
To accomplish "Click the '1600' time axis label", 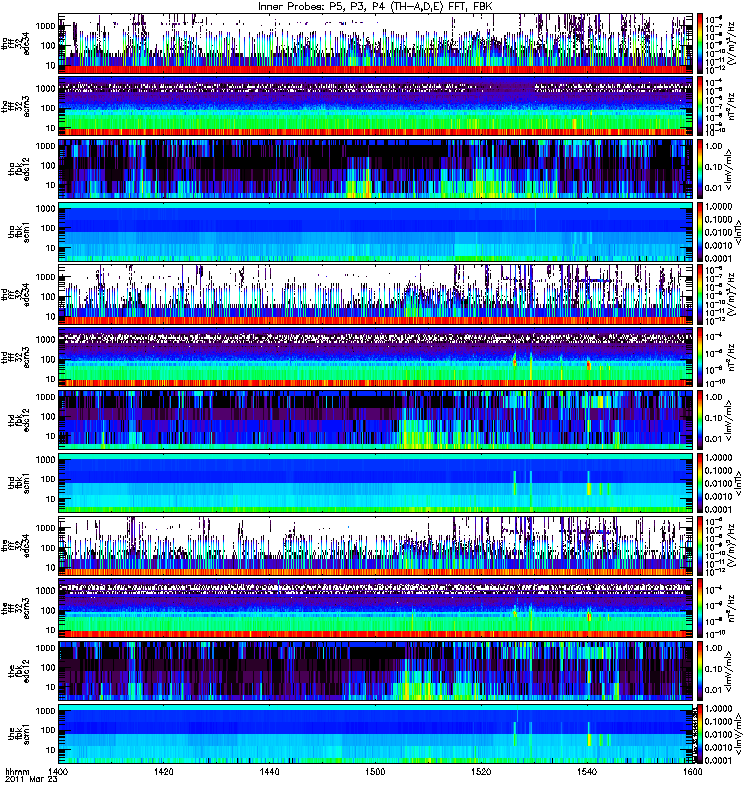I will click(692, 772).
